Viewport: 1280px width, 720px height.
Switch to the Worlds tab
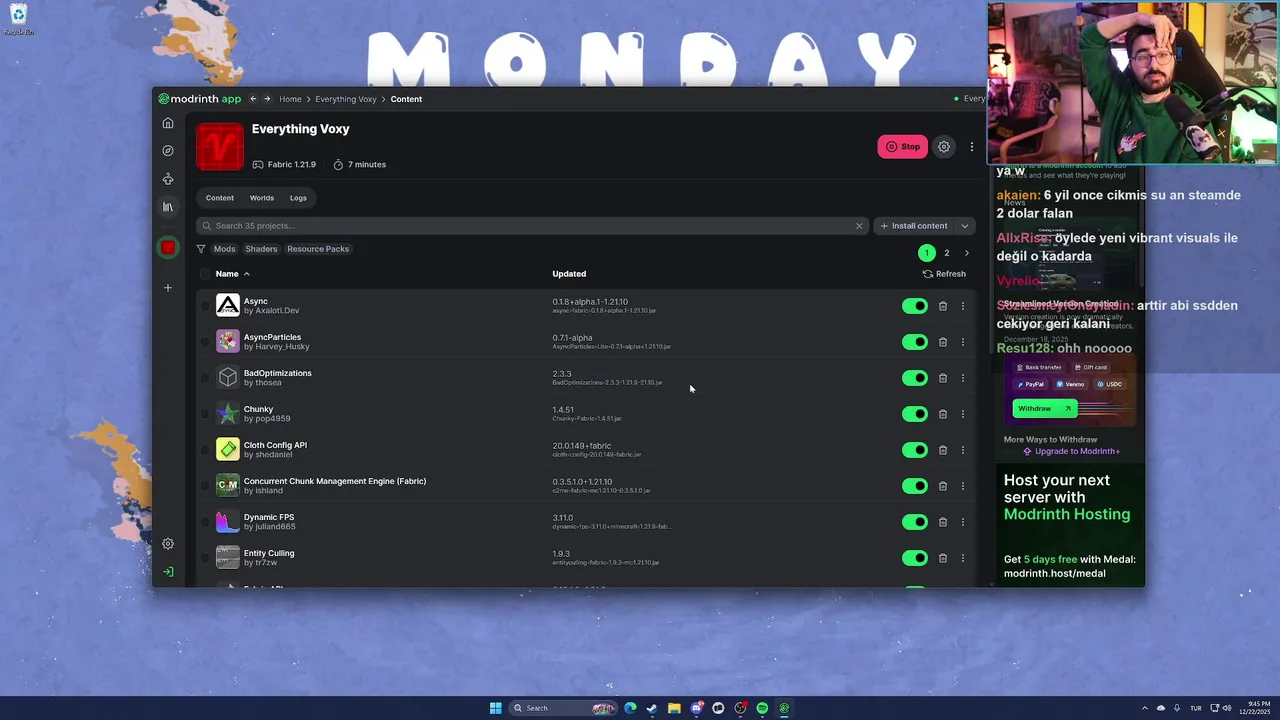click(x=262, y=198)
